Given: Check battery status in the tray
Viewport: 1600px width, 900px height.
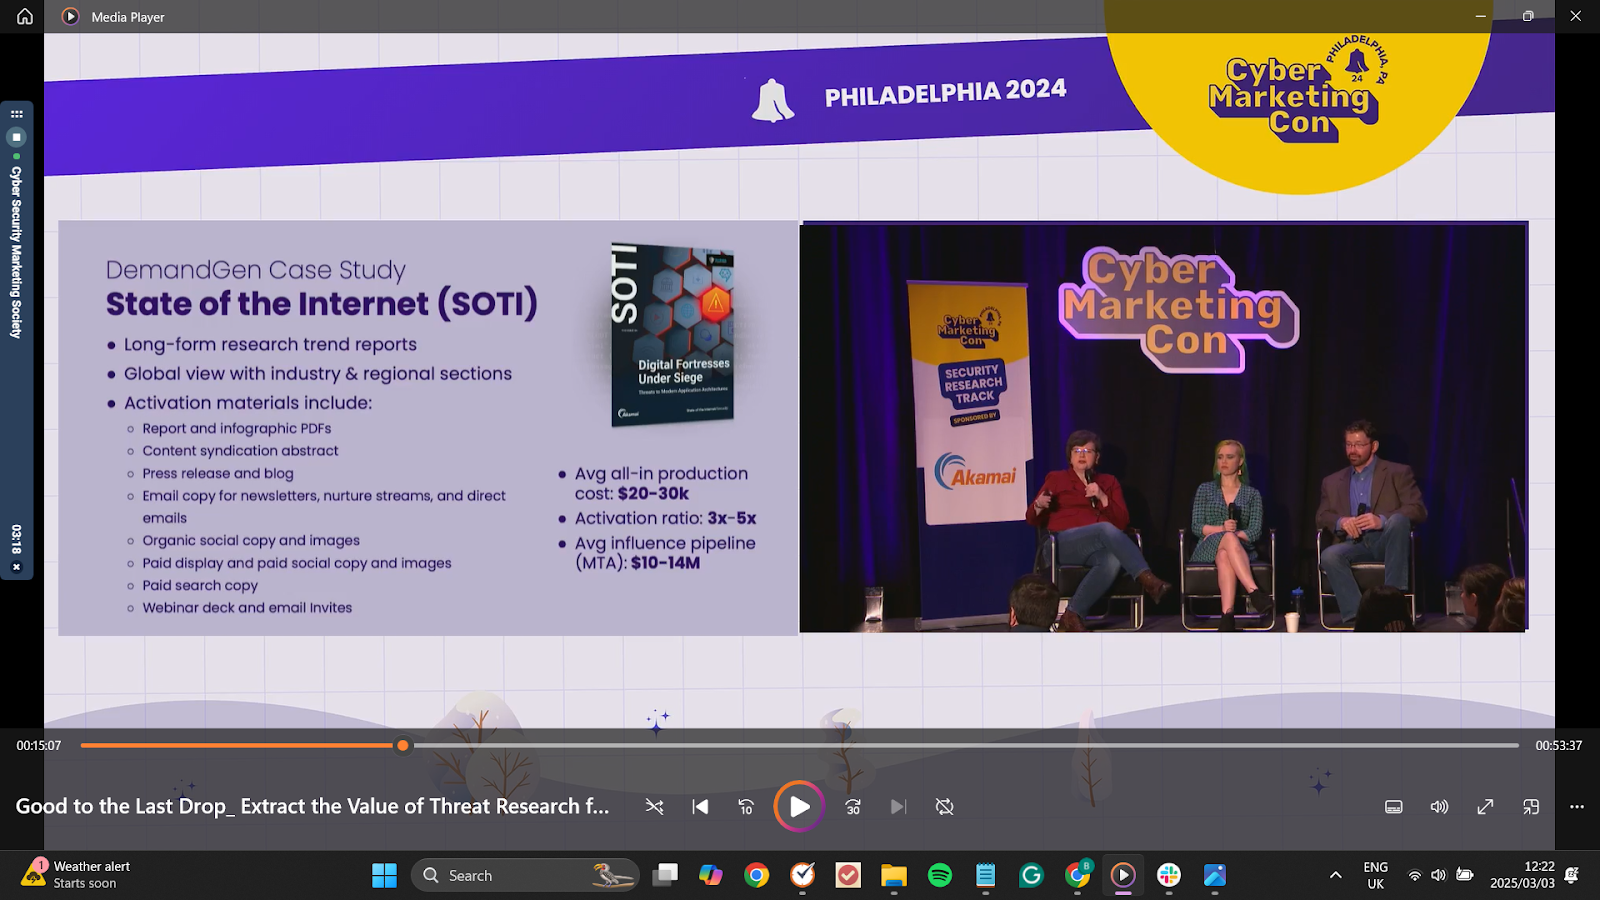Looking at the screenshot, I should 1465,875.
